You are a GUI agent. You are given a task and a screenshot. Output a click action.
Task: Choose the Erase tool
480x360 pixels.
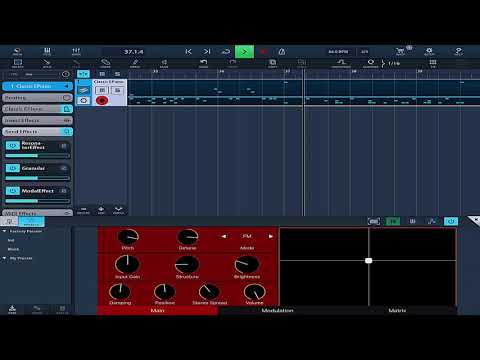(105, 63)
